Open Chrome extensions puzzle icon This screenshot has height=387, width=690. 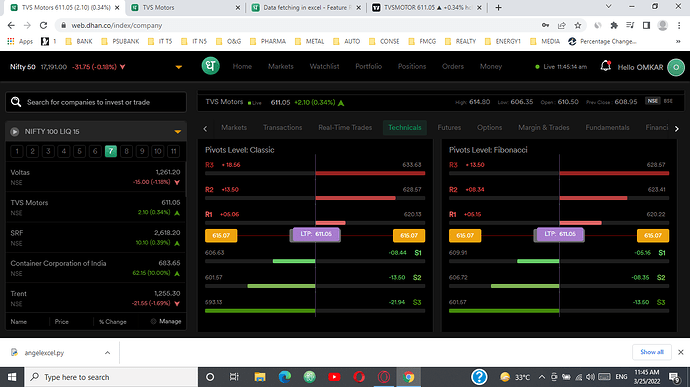pyautogui.click(x=614, y=26)
